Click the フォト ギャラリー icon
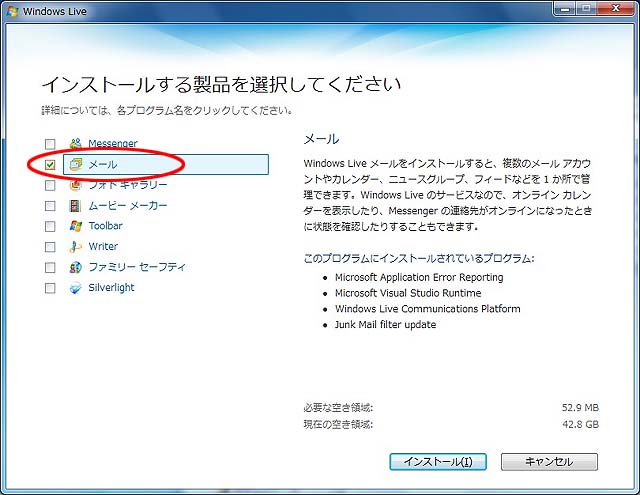This screenshot has width=640, height=495. click(75, 185)
